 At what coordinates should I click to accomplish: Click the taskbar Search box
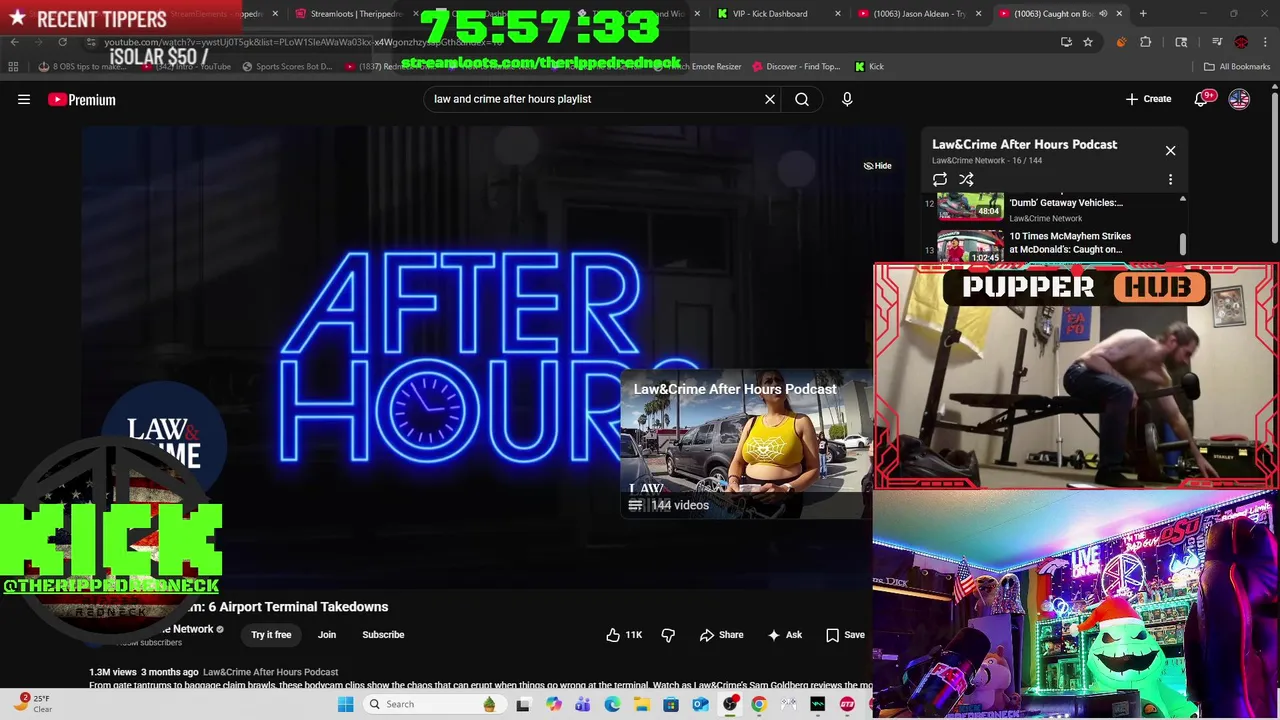point(433,704)
